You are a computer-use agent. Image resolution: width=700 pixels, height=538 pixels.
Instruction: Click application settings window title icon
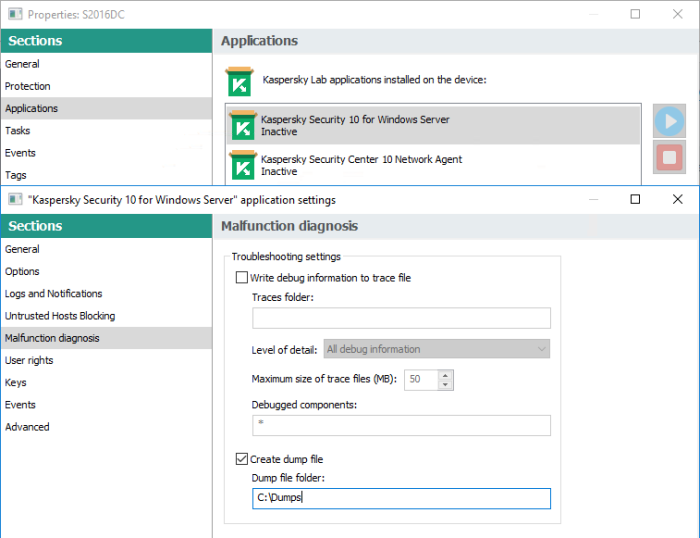coord(14,200)
